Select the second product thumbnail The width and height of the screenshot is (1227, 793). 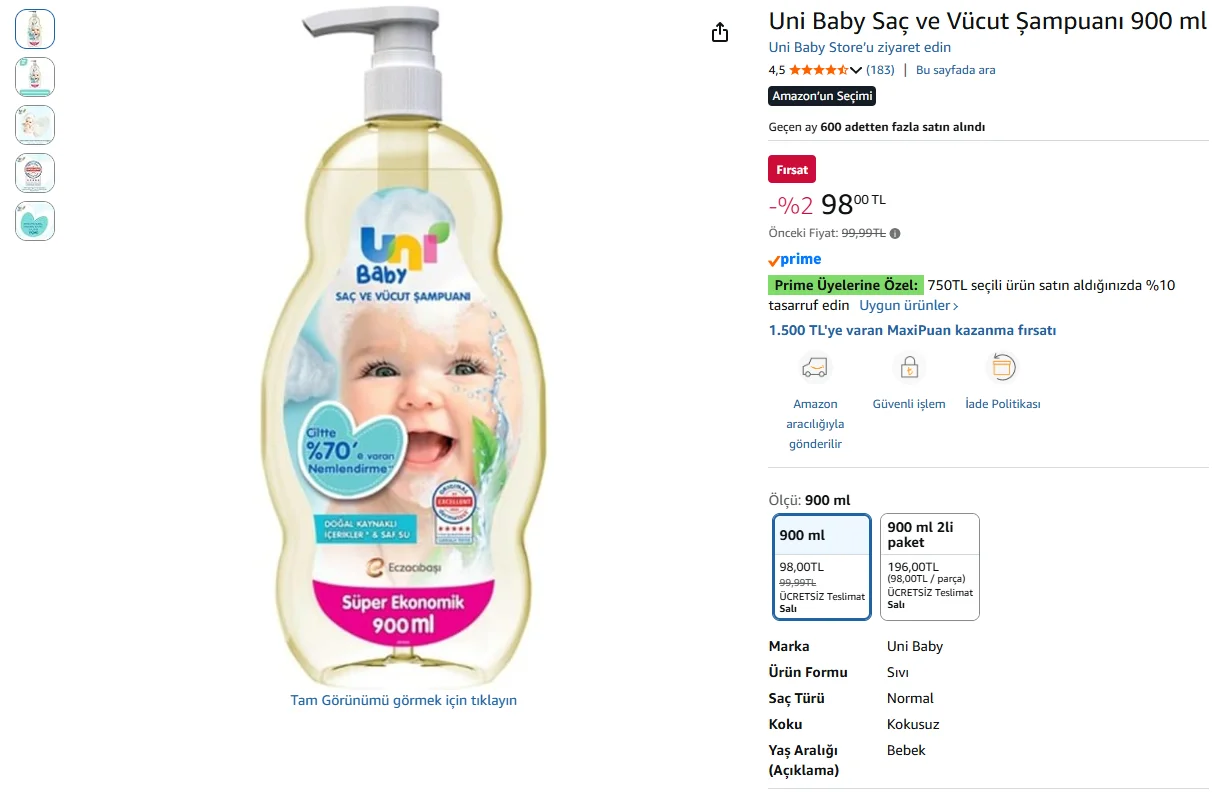(x=35, y=77)
